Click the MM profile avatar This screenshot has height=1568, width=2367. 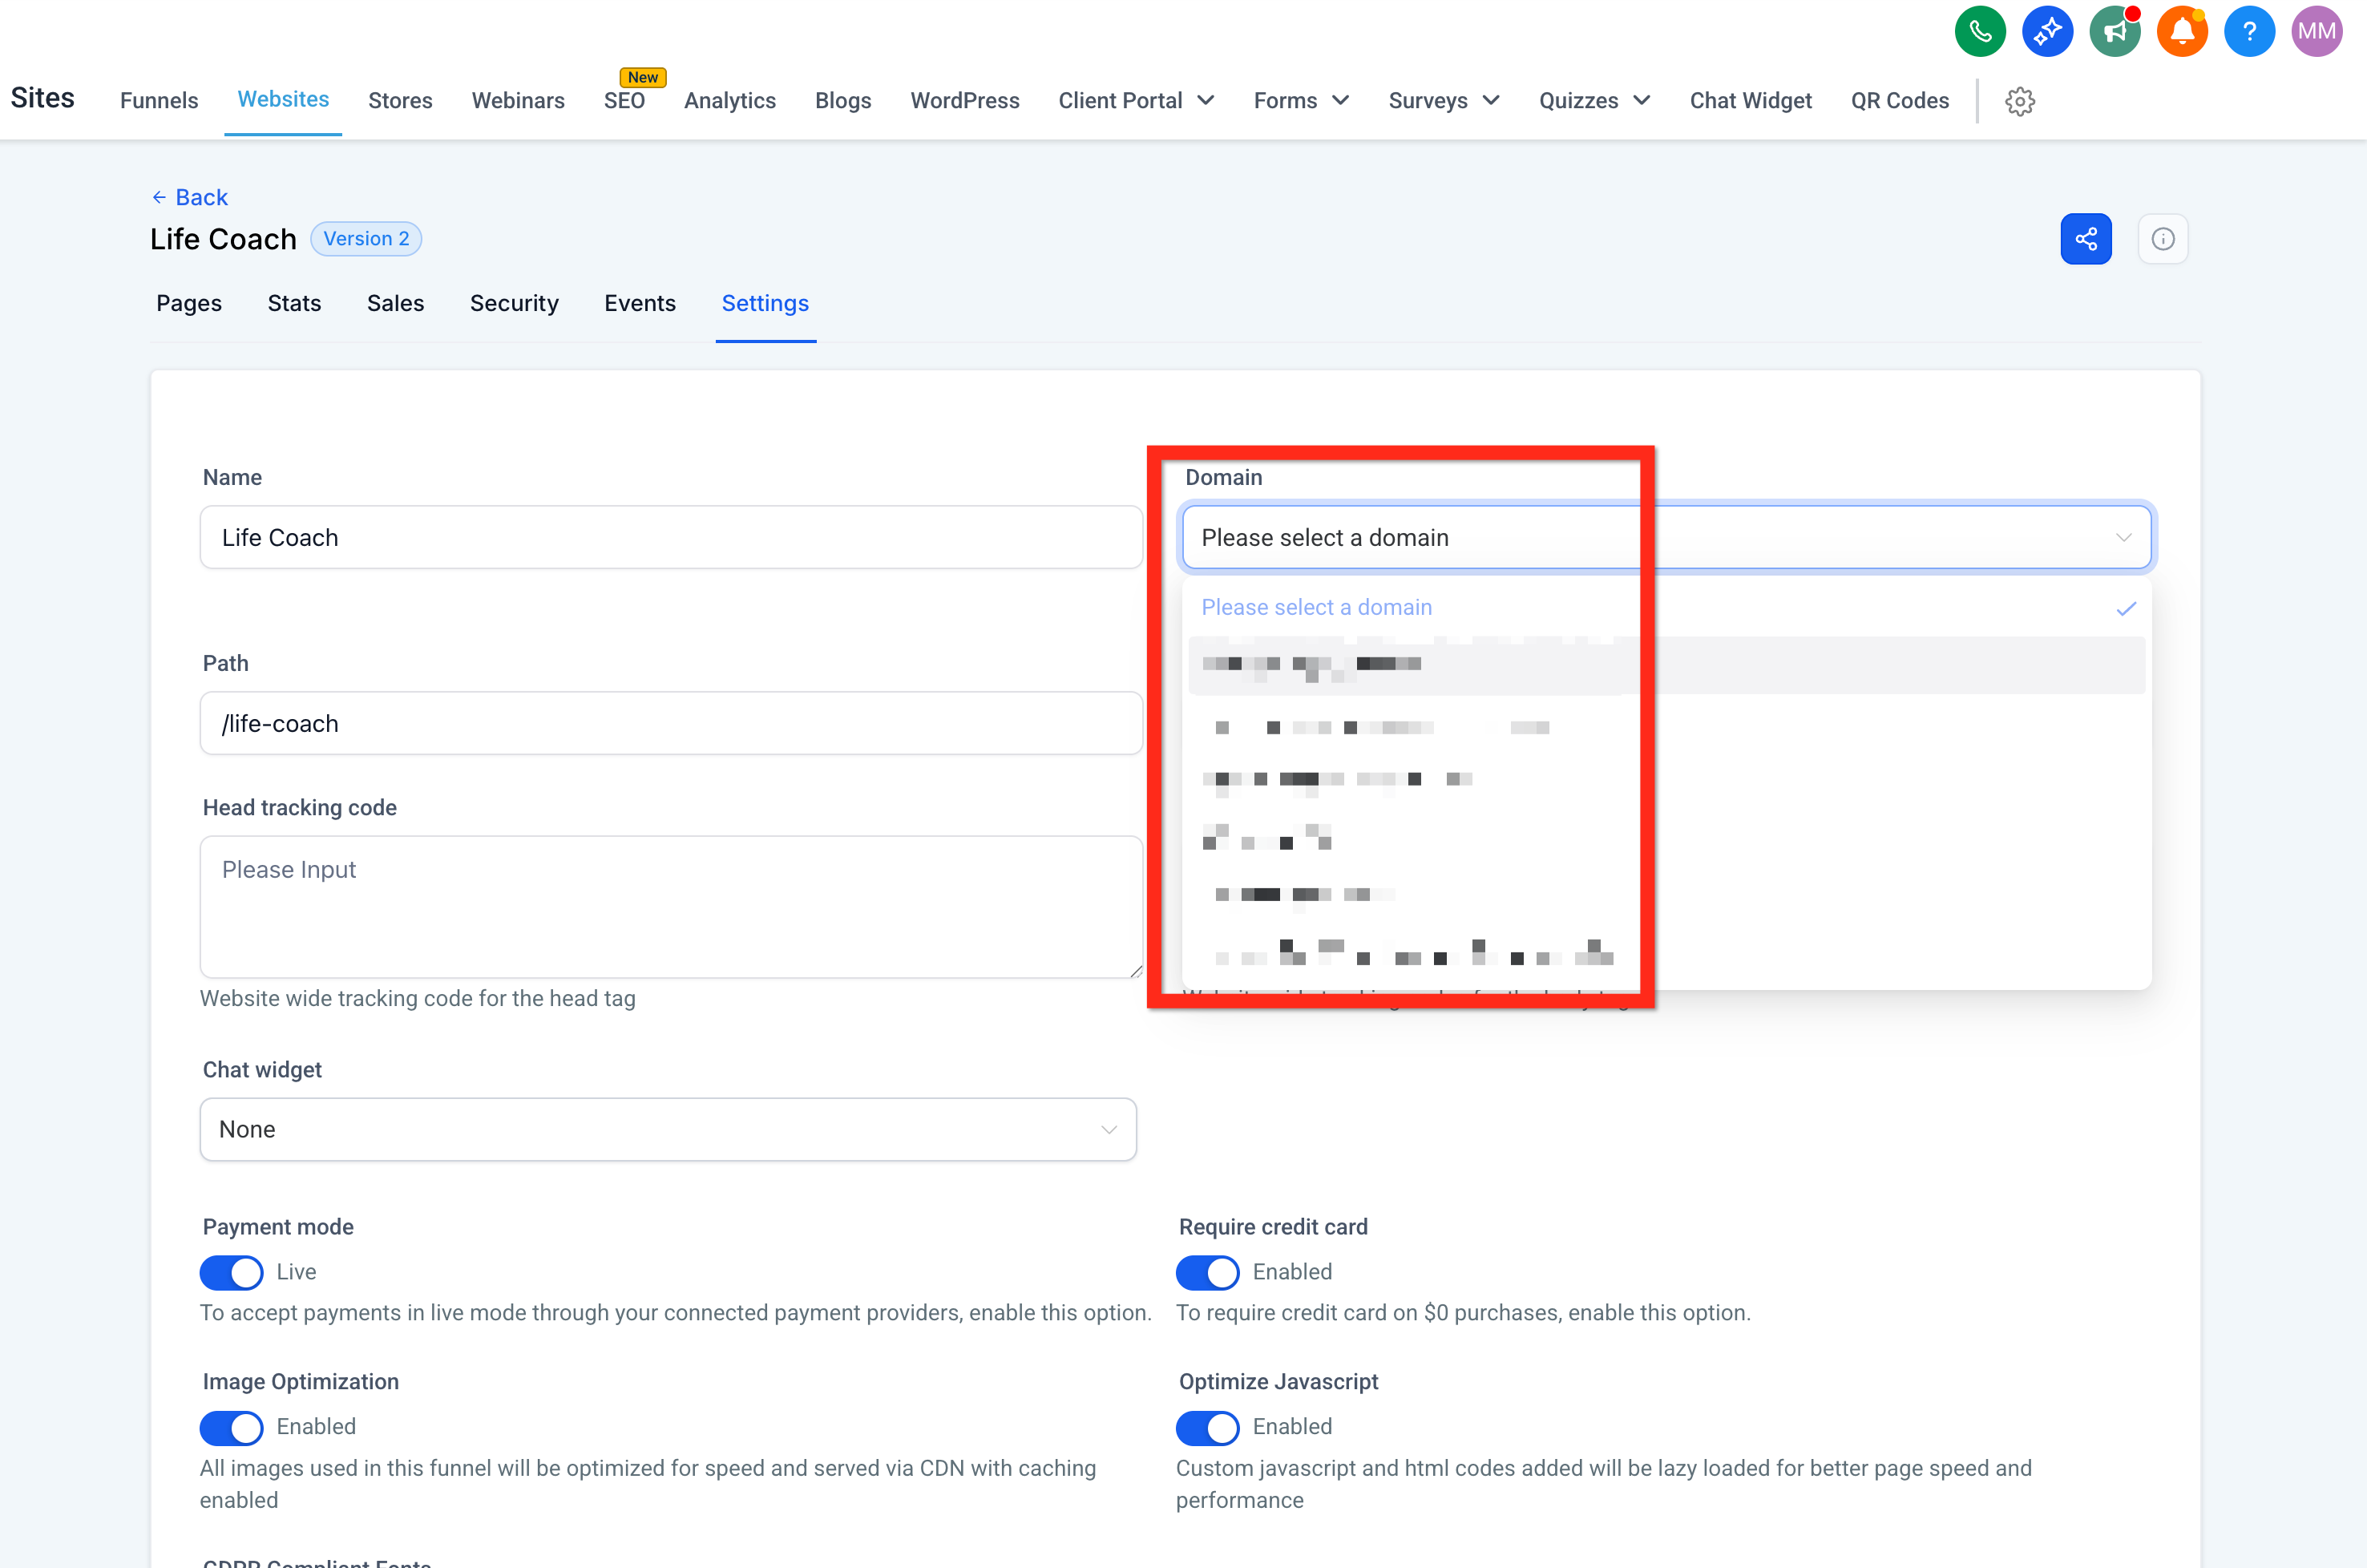pos(2317,31)
